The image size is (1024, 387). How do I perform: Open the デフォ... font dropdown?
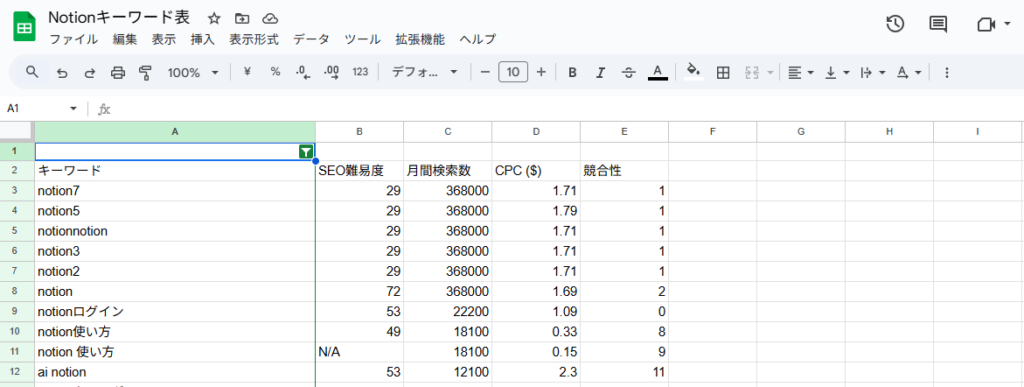click(424, 72)
